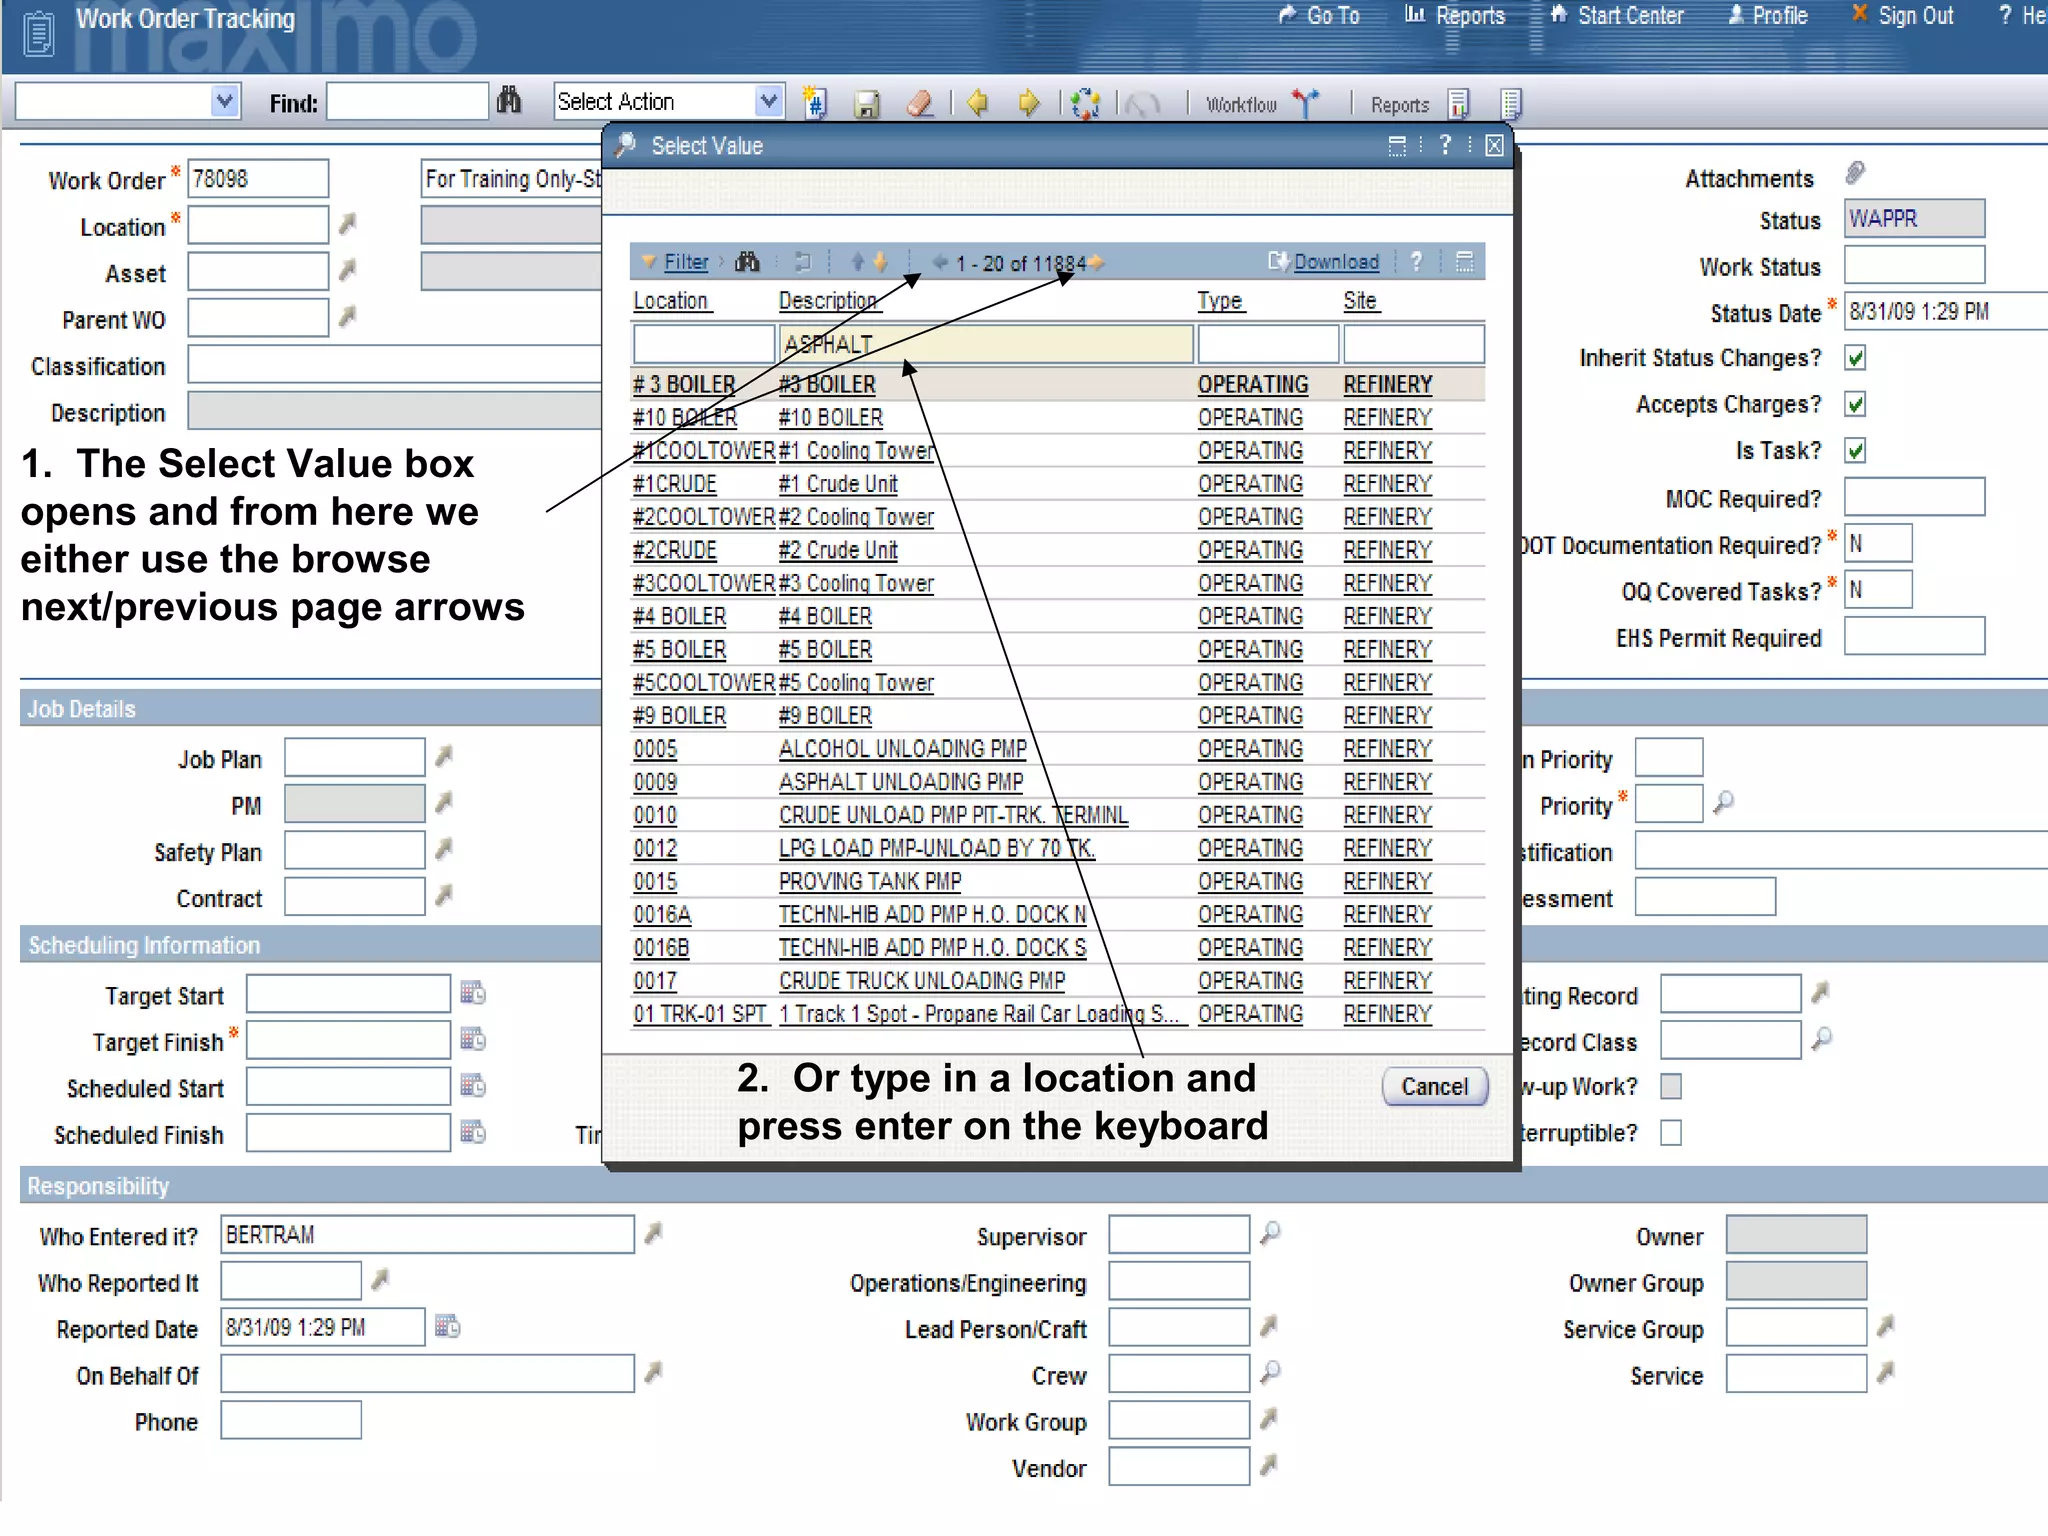
Task: Click next page arrow in Select Value
Action: (1097, 263)
